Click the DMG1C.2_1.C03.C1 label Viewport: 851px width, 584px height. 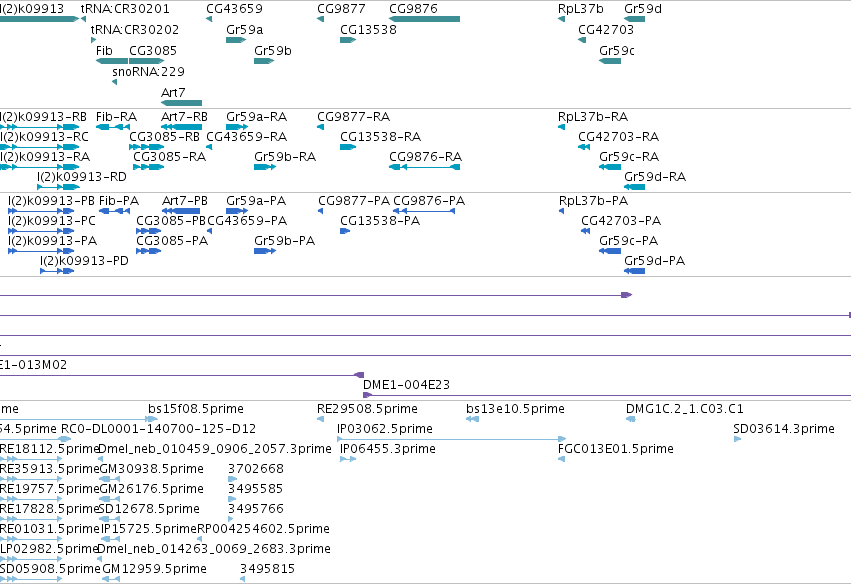(x=685, y=409)
